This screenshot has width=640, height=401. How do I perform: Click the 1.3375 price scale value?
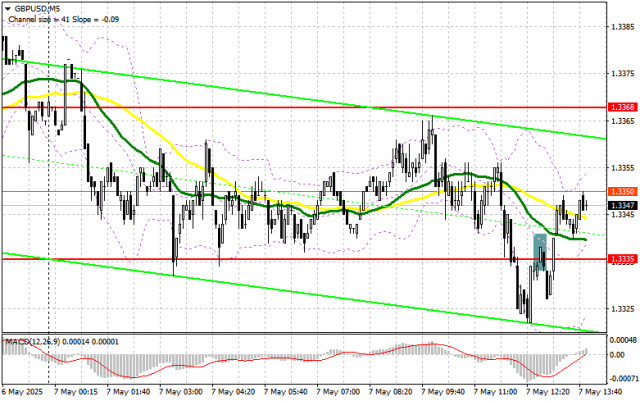(x=622, y=74)
